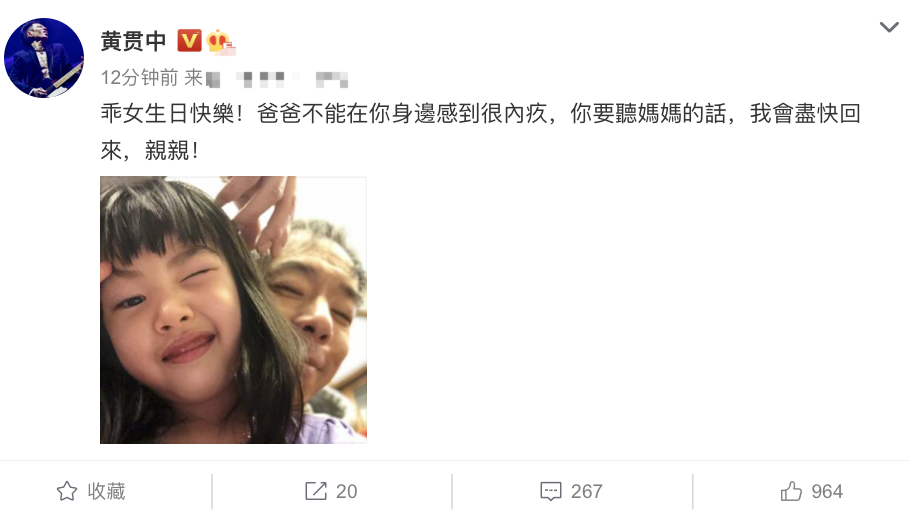Click the second text line 來，親親
Image resolution: width=910 pixels, height=512 pixels.
[150, 151]
